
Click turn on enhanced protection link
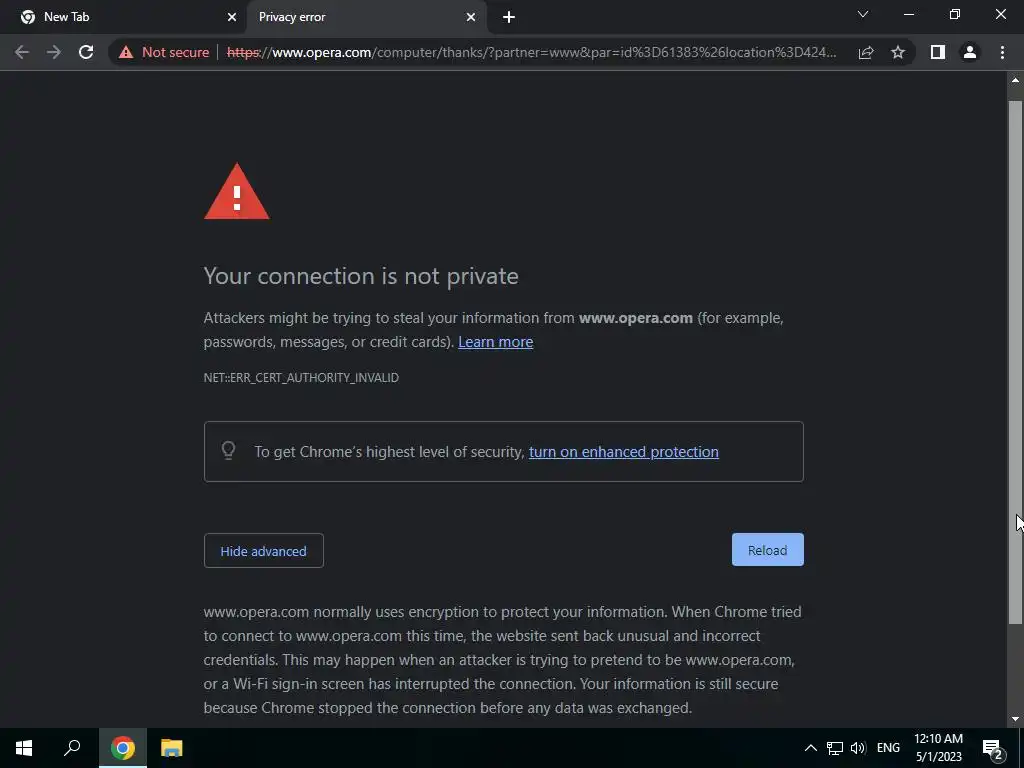click(624, 452)
